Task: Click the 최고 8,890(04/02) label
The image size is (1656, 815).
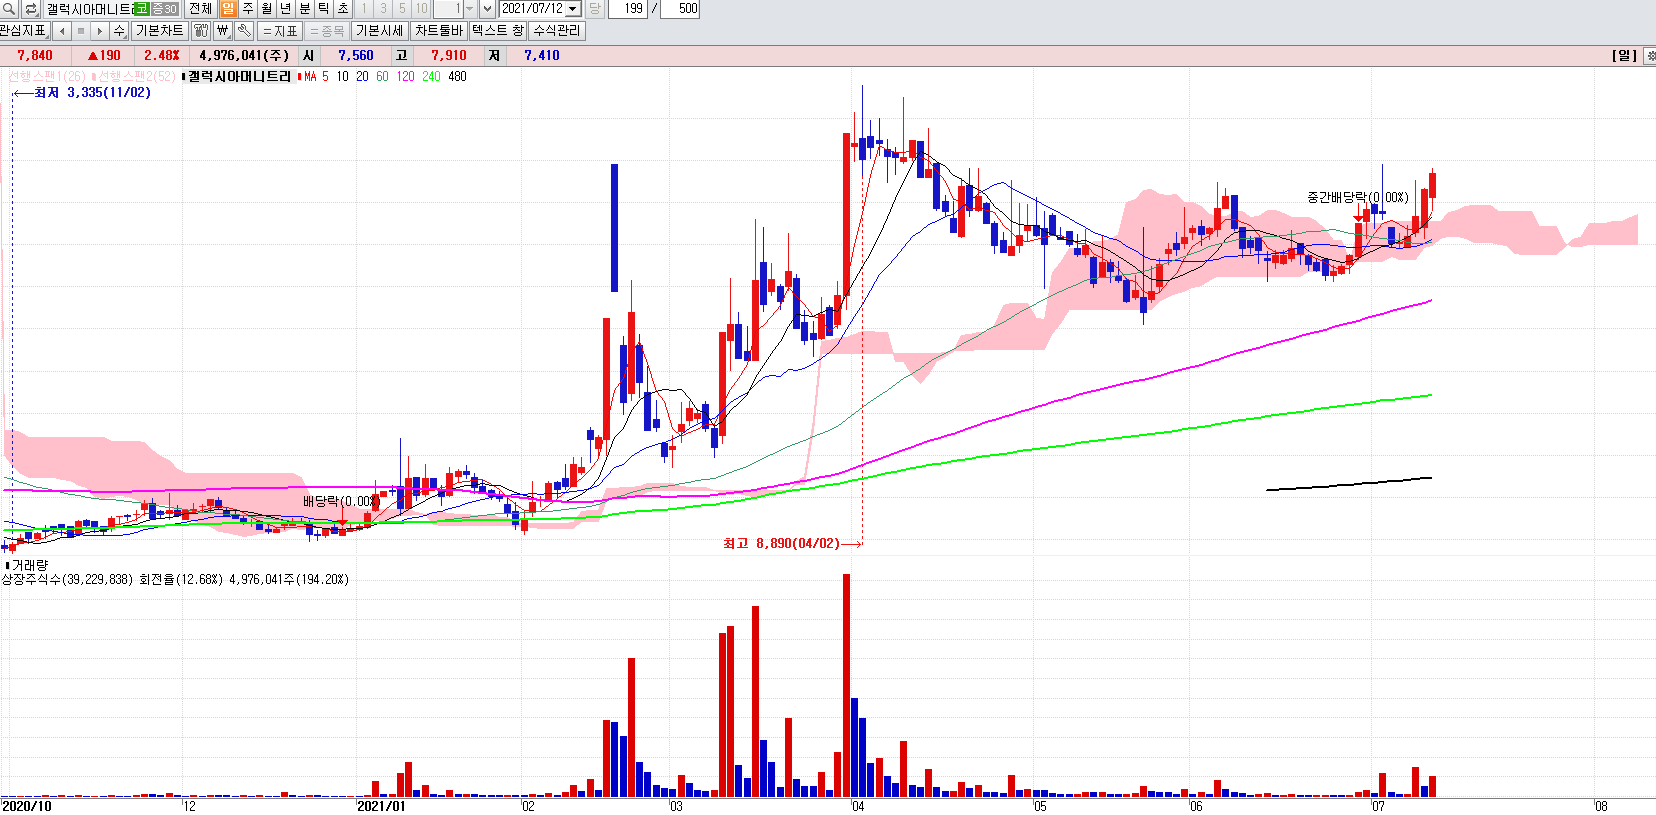Action: click(x=781, y=544)
